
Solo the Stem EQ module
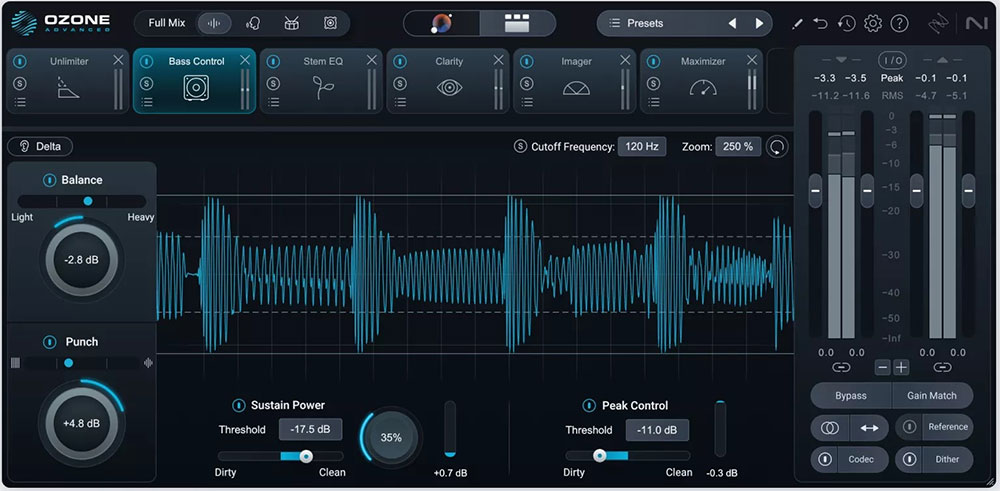pyautogui.click(x=274, y=84)
